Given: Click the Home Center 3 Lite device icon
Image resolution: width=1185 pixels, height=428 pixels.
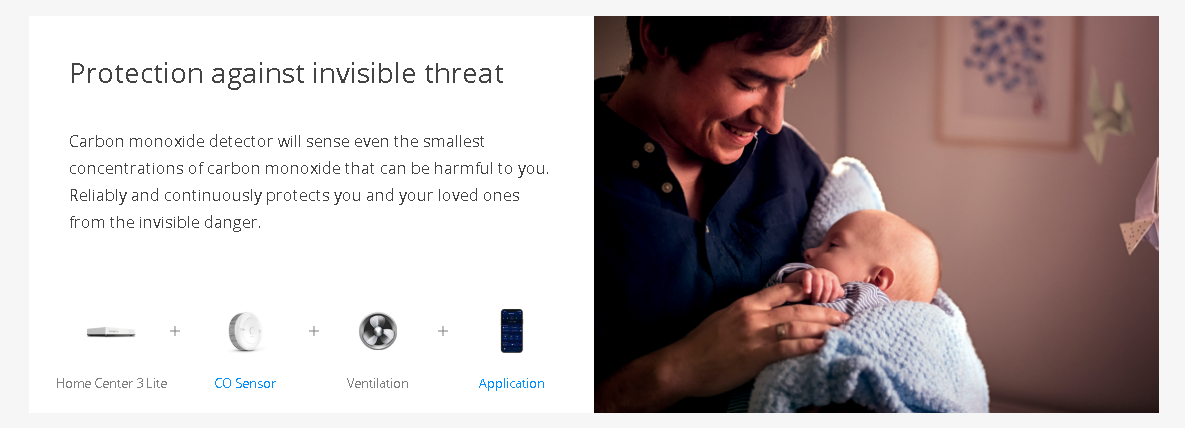Looking at the screenshot, I should tap(111, 331).
